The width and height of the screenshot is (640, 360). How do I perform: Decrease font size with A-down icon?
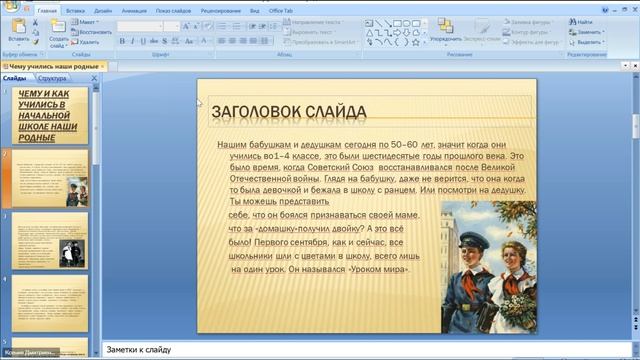point(196,27)
